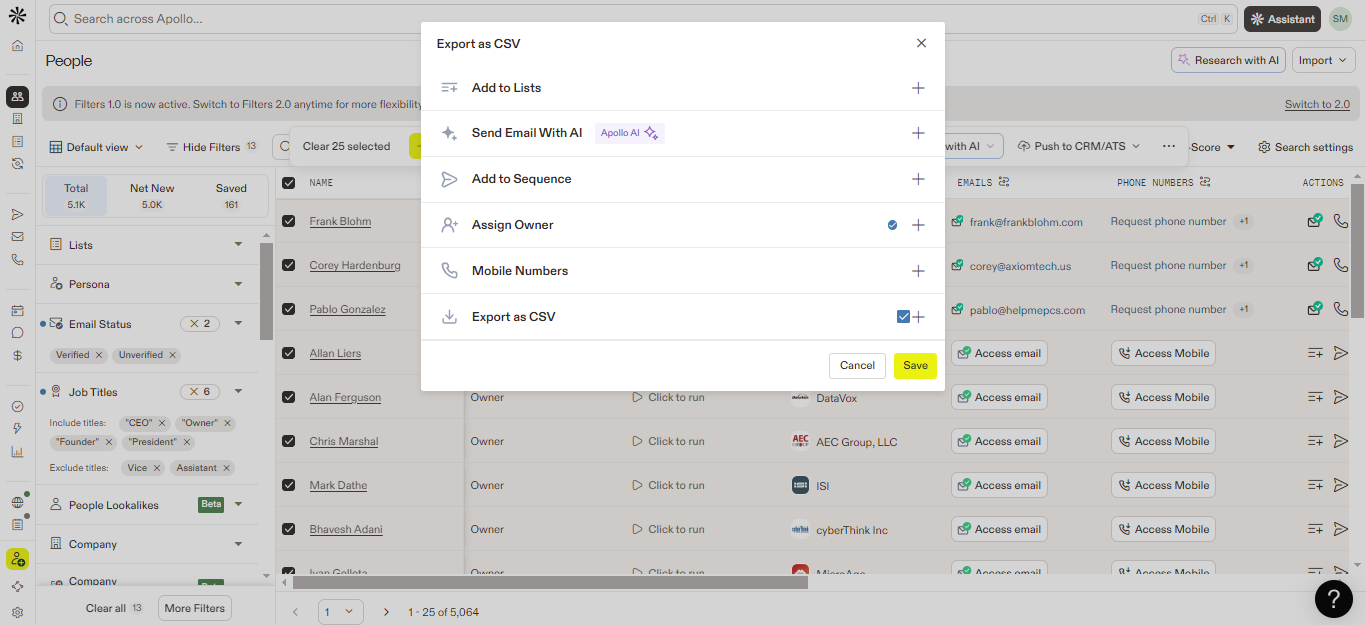1366x625 pixels.
Task: Expand the Persona filter section
Action: [238, 284]
